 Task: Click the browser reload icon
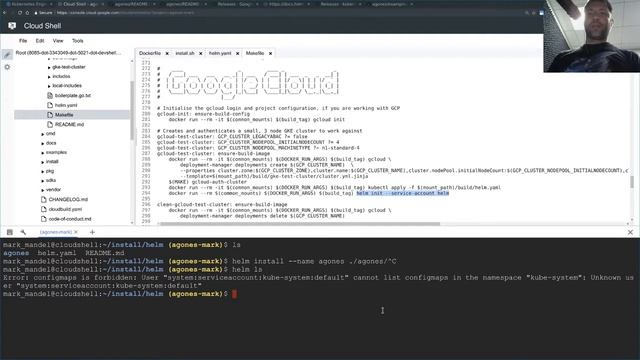click(x=20, y=13)
